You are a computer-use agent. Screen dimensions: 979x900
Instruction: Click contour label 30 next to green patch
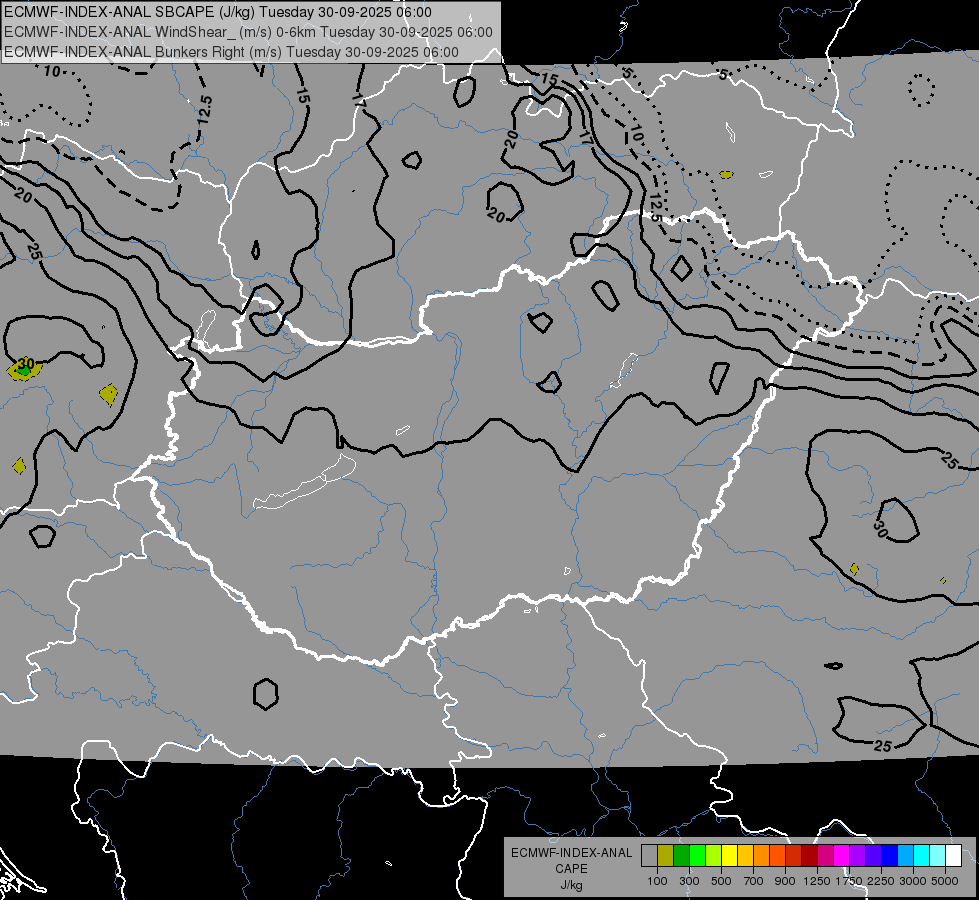(26, 363)
